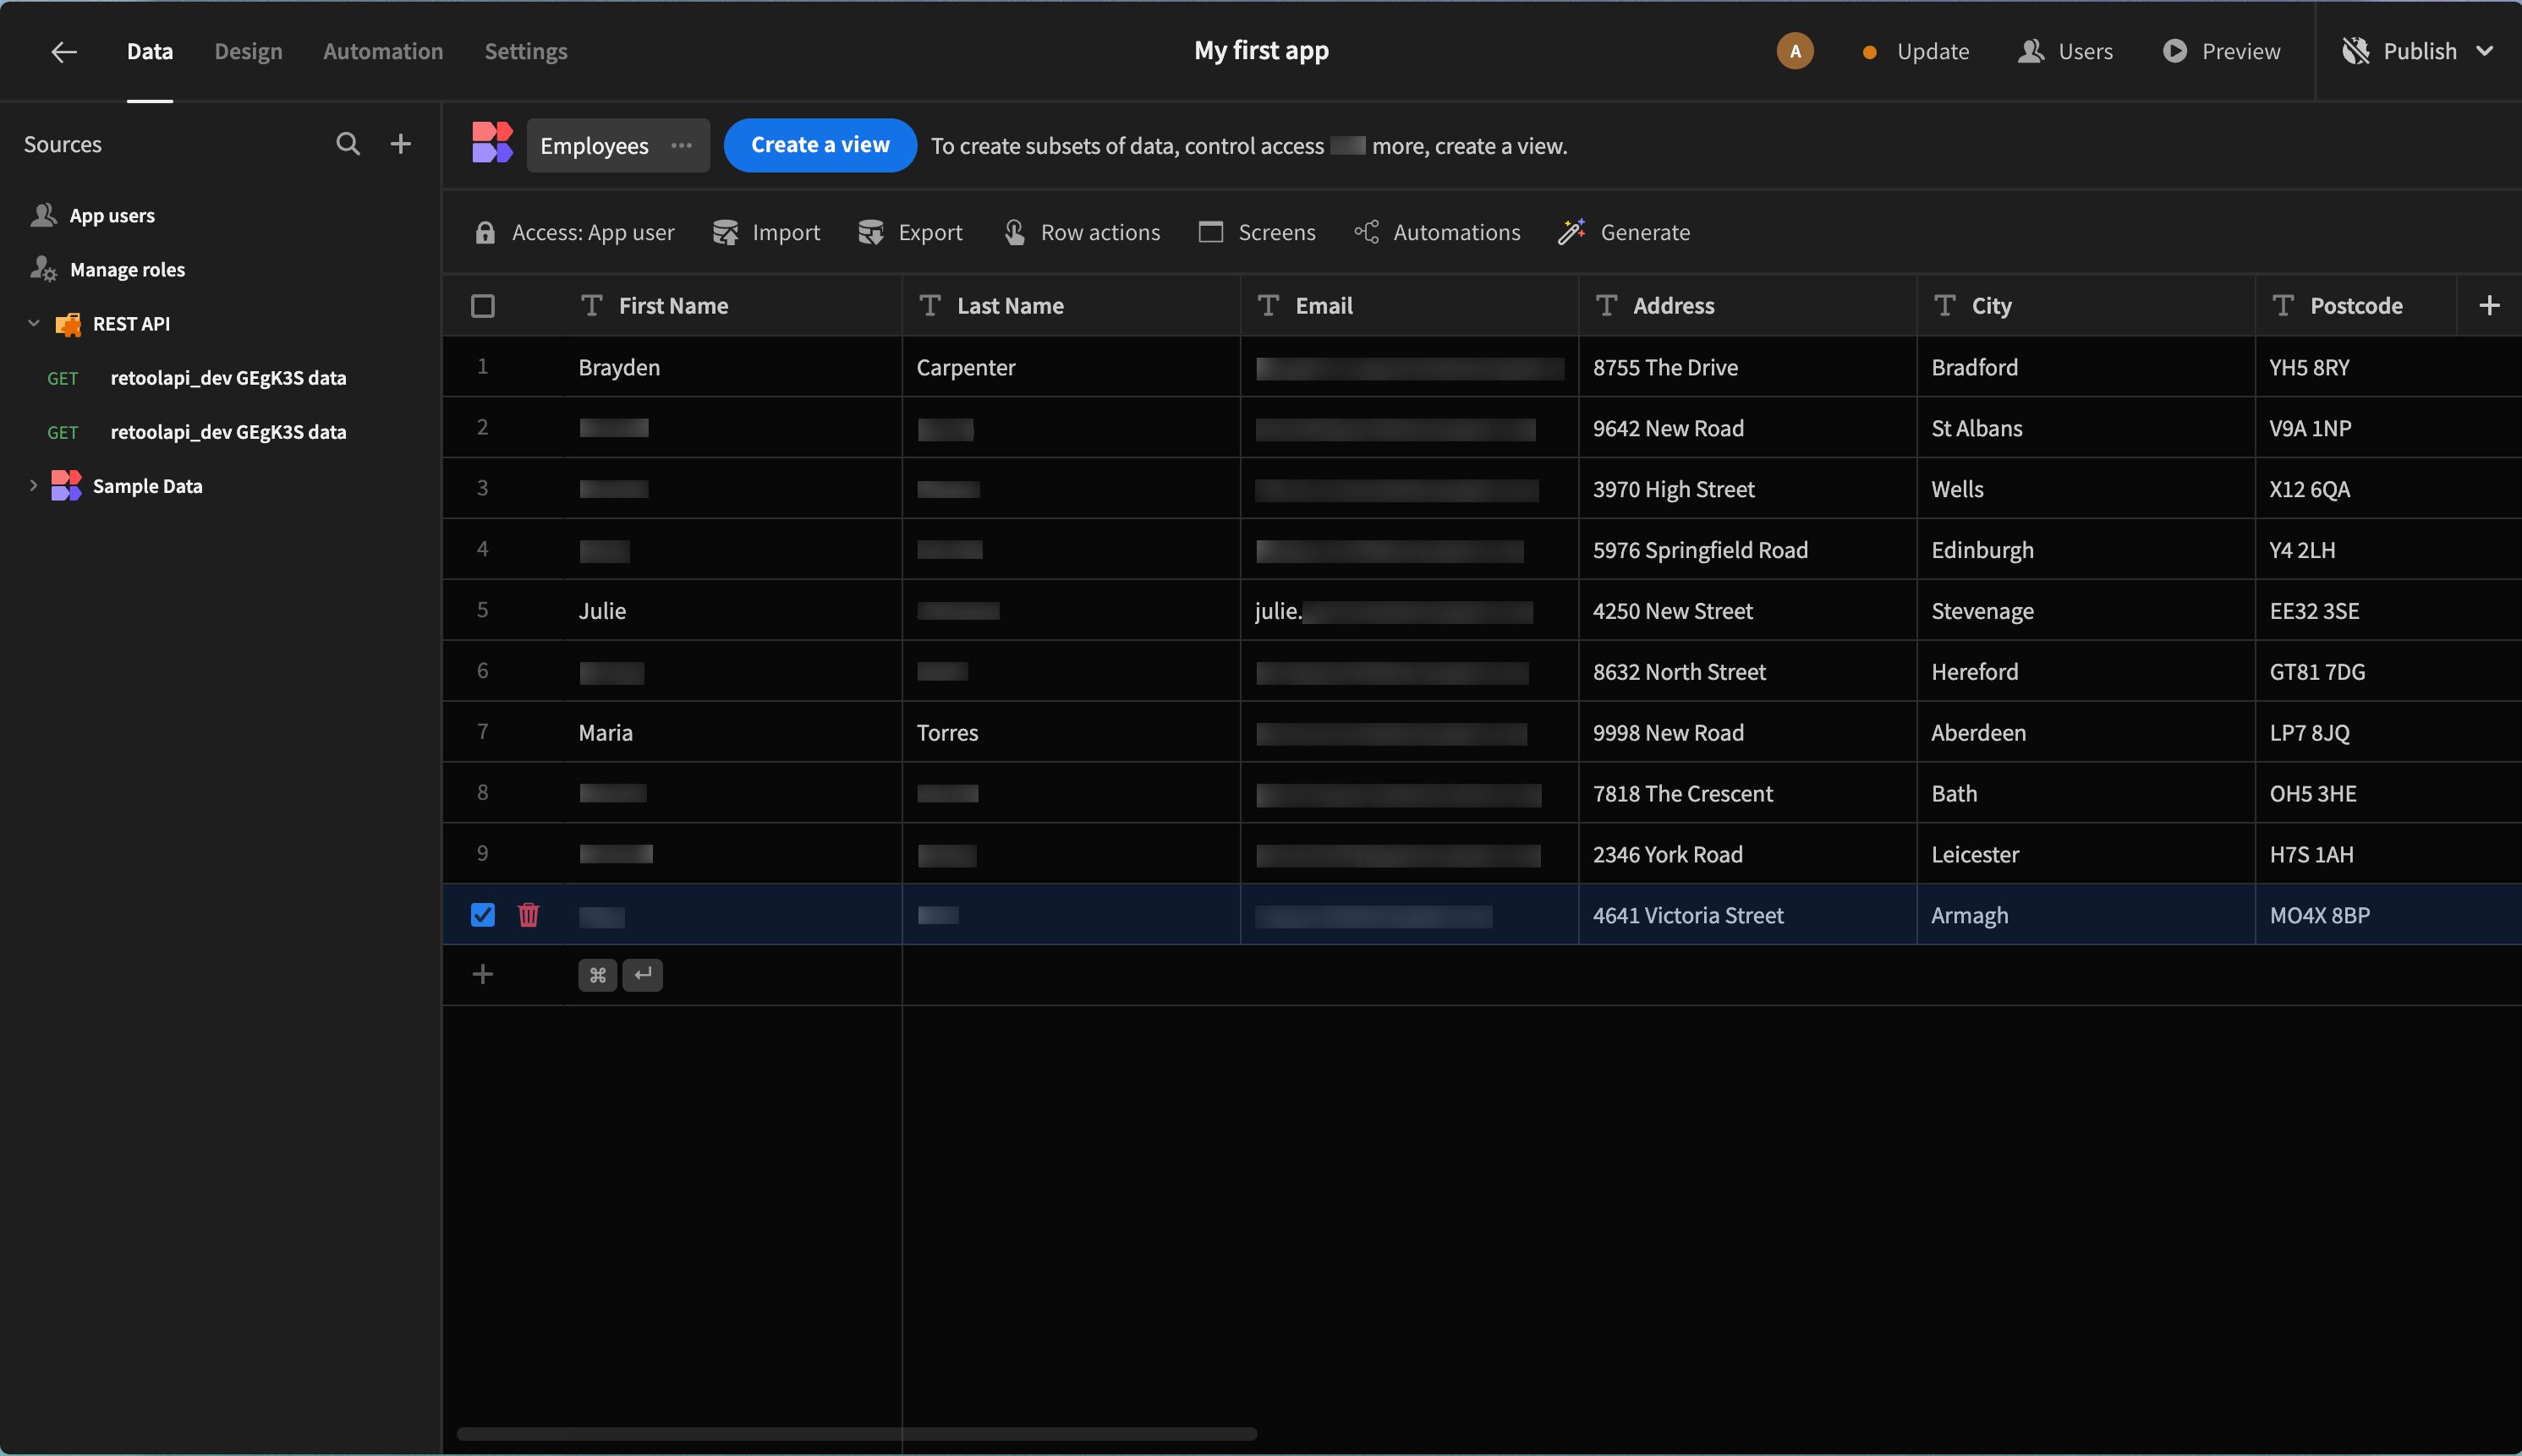The image size is (2522, 1456).
Task: Delete the selected row with trash icon
Action: (x=529, y=914)
